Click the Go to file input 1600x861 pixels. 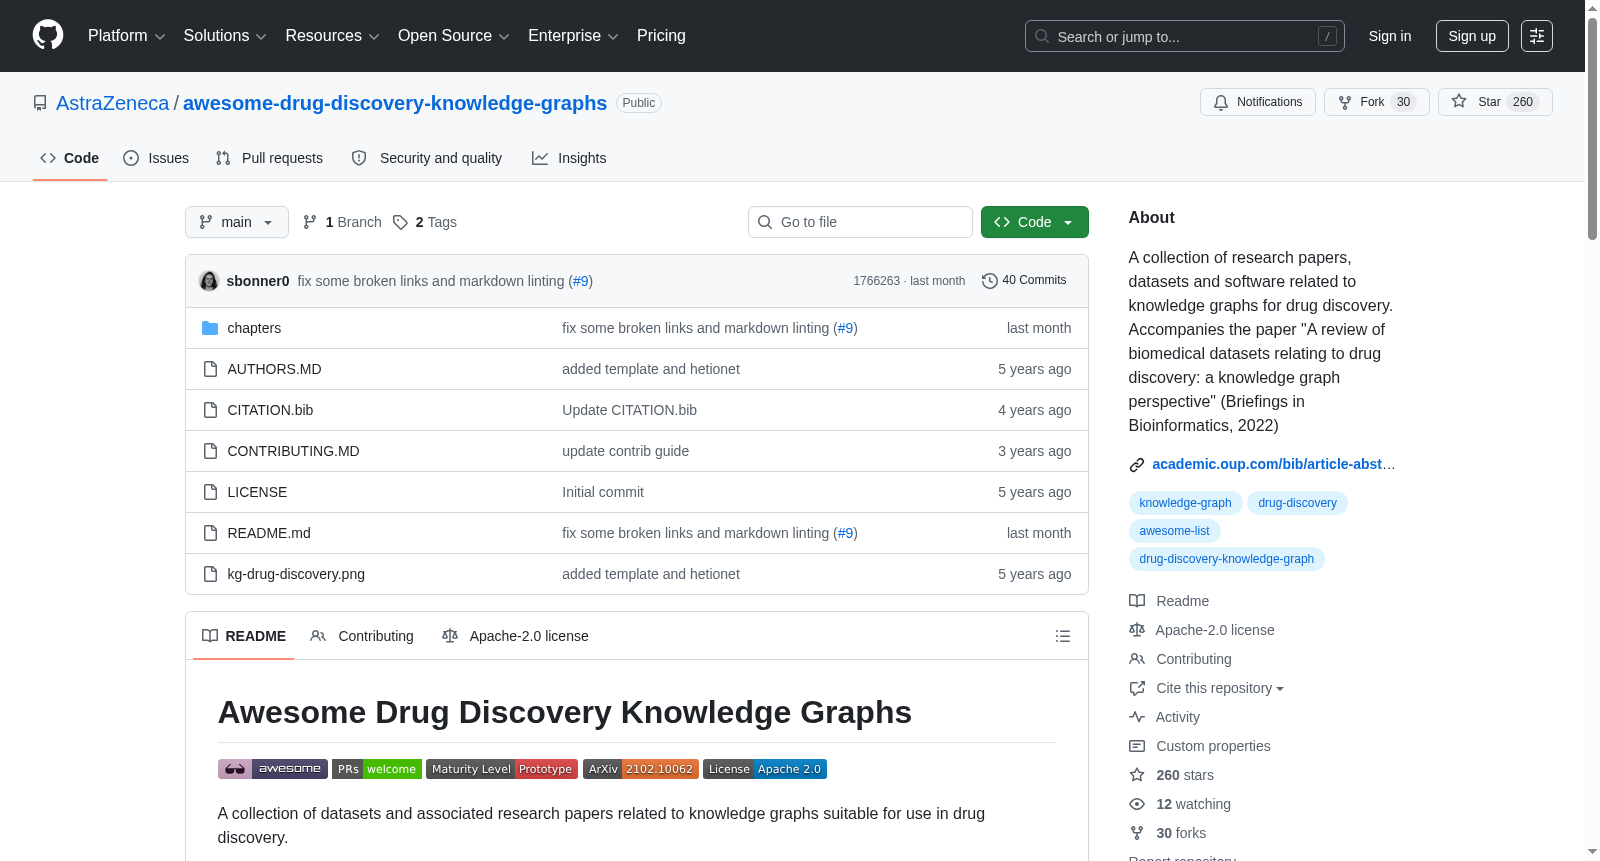pos(860,222)
